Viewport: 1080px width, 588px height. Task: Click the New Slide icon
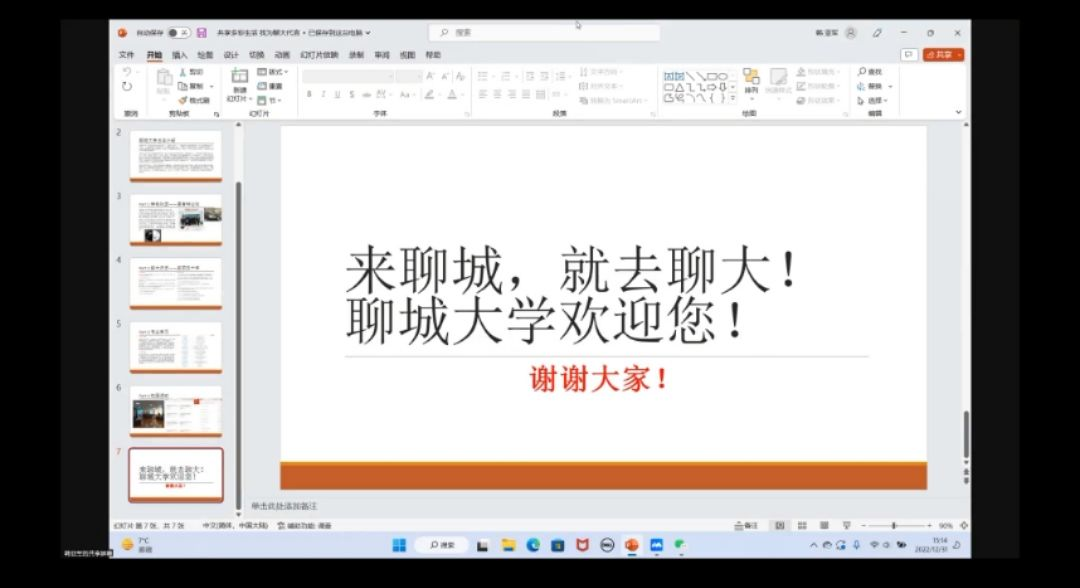pos(239,77)
